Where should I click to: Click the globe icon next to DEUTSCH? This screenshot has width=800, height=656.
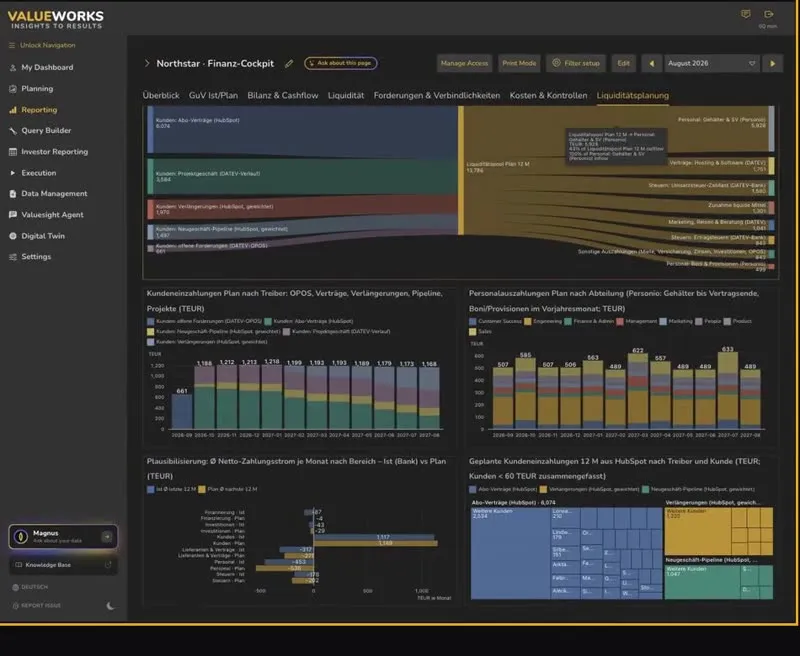15,587
